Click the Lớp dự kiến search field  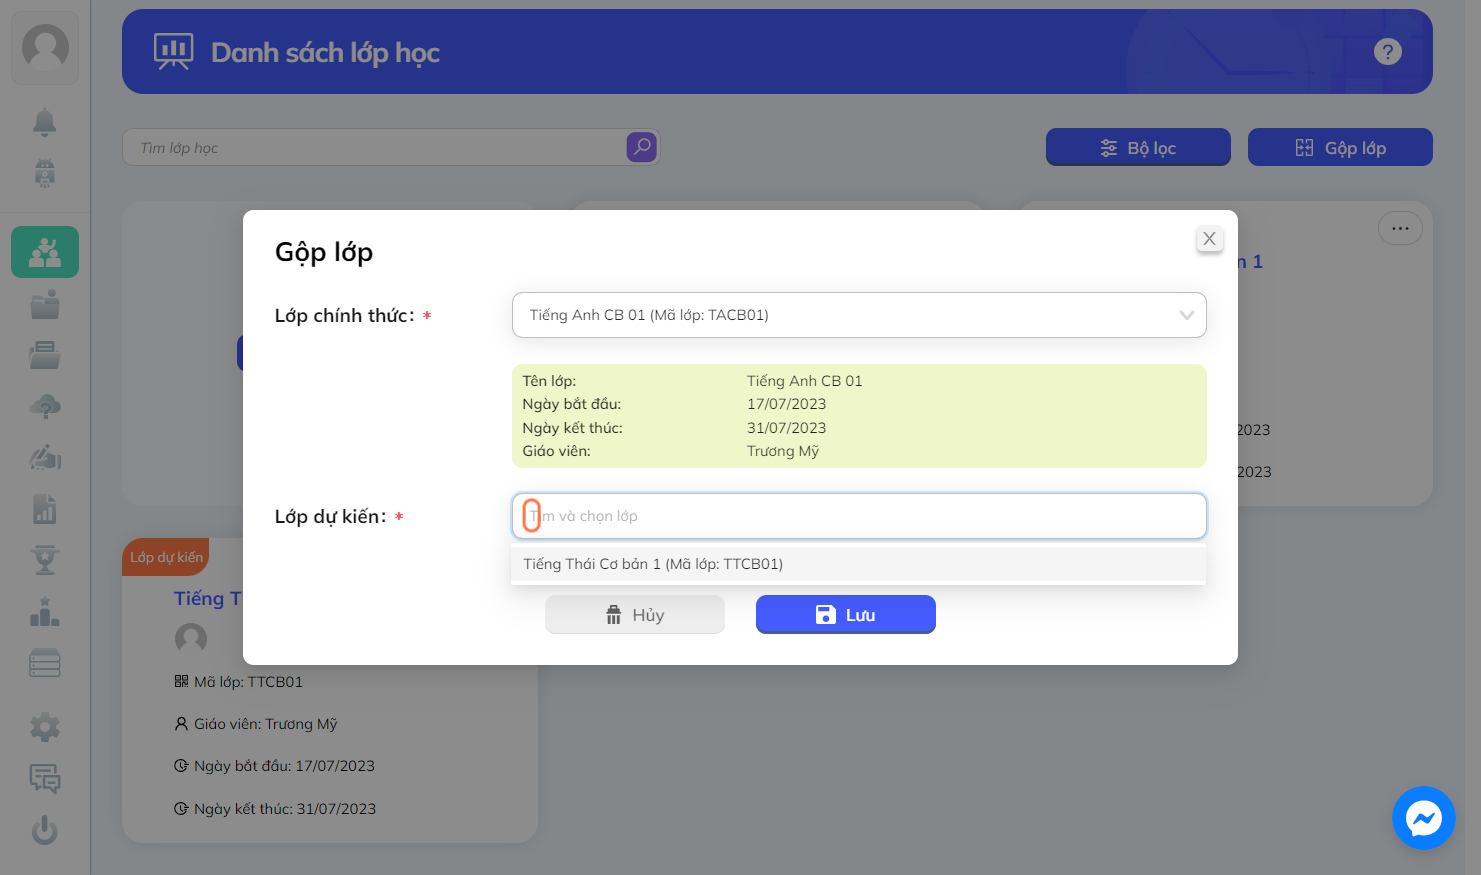click(859, 516)
